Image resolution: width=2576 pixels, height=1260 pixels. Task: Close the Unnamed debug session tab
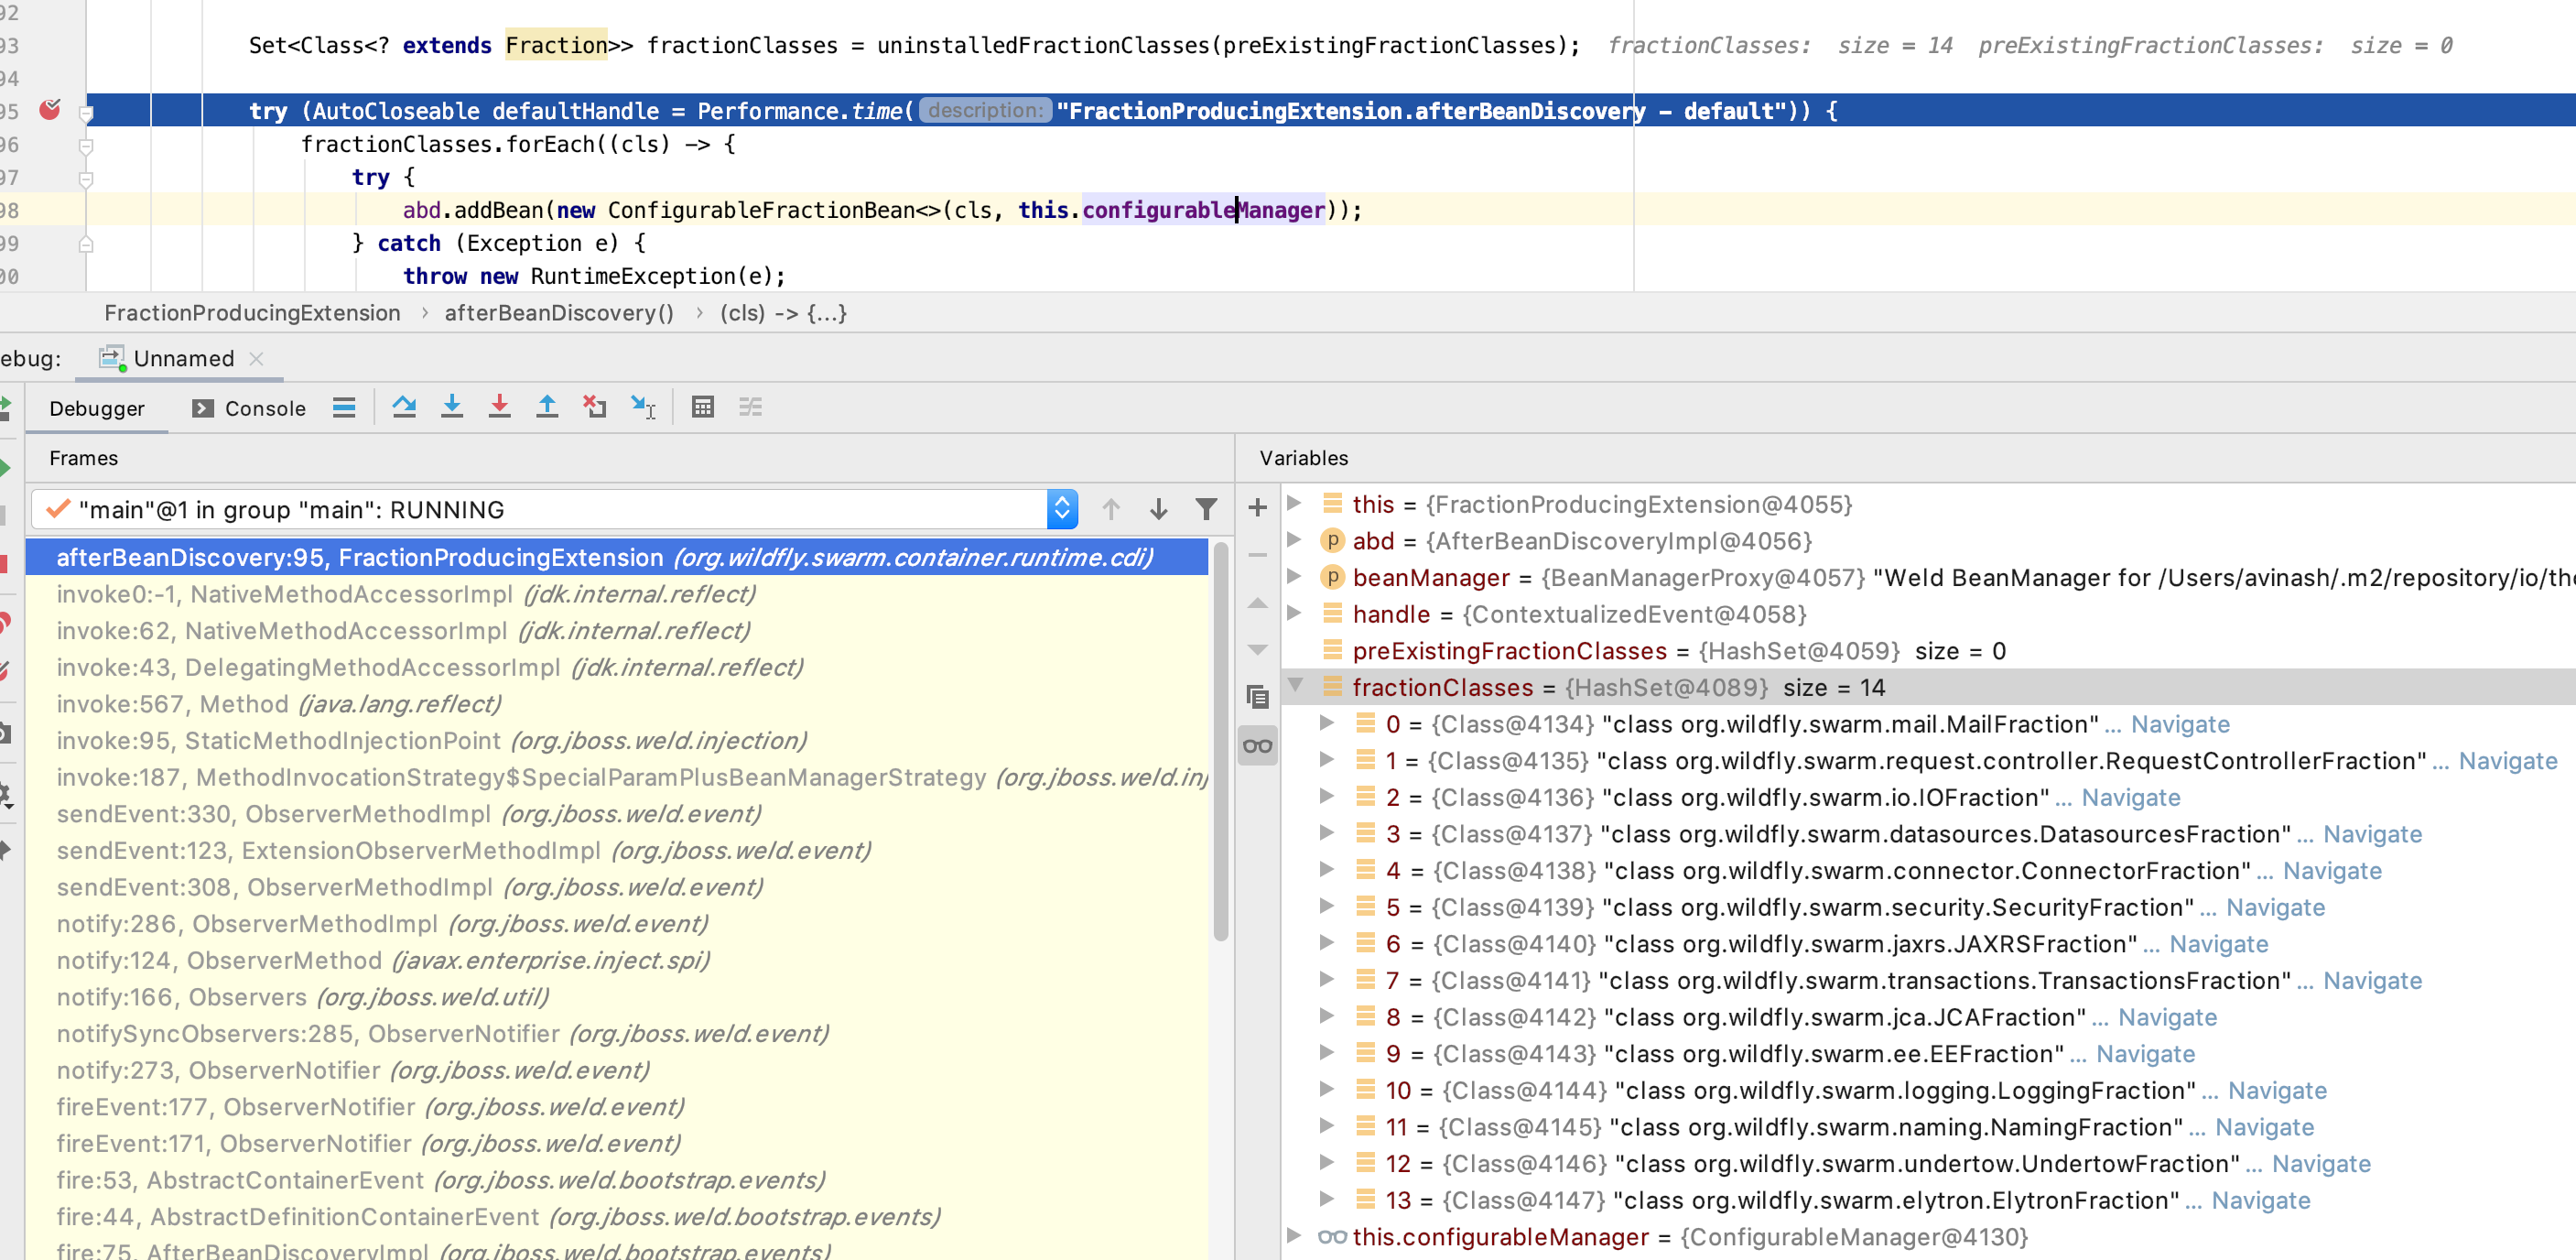[257, 358]
